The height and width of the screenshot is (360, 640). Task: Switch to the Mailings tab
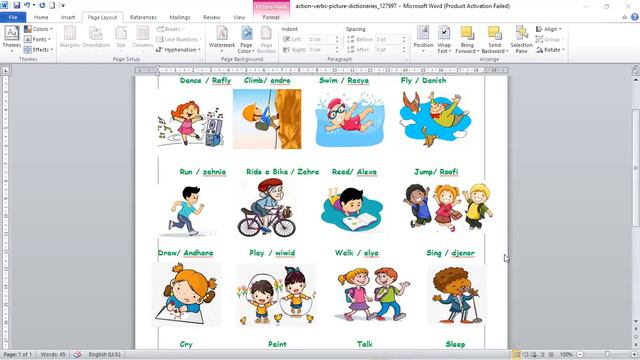tap(180, 17)
